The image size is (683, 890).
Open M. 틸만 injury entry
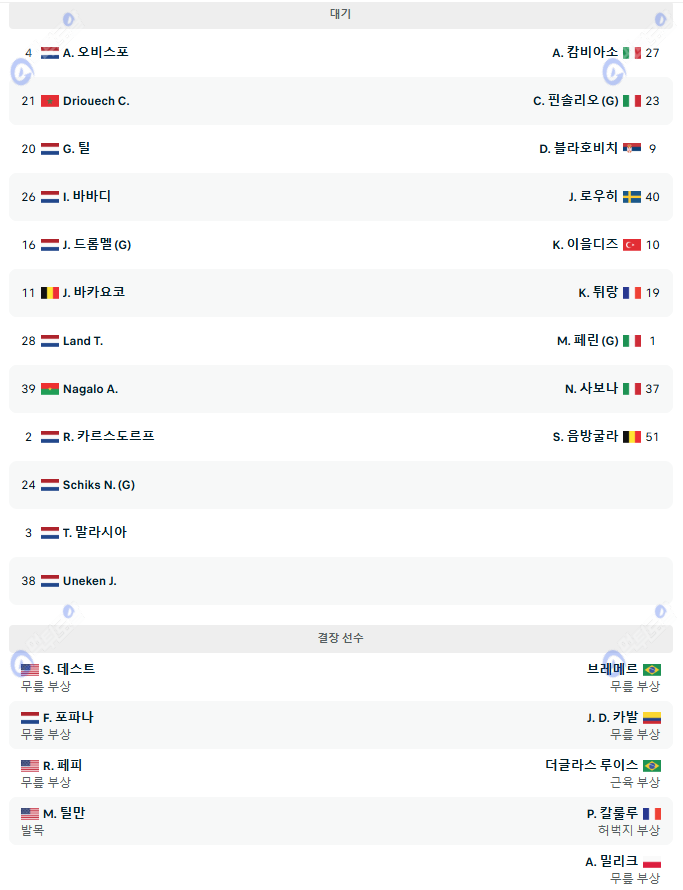click(x=64, y=814)
